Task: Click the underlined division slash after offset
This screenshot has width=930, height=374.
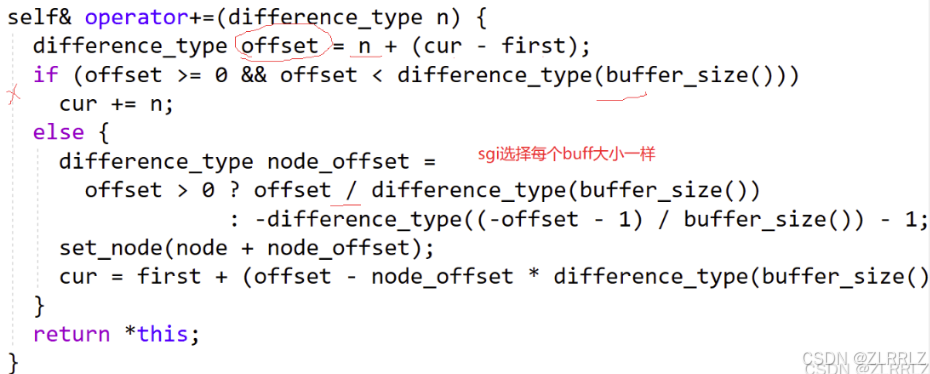Action: click(x=351, y=190)
